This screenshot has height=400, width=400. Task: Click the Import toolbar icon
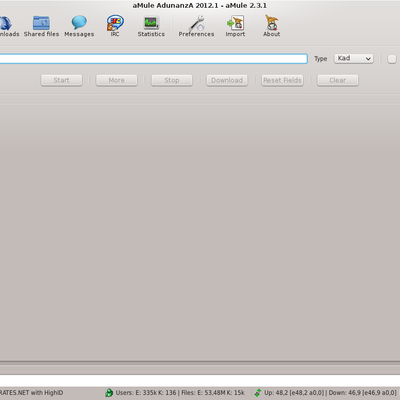tap(235, 26)
